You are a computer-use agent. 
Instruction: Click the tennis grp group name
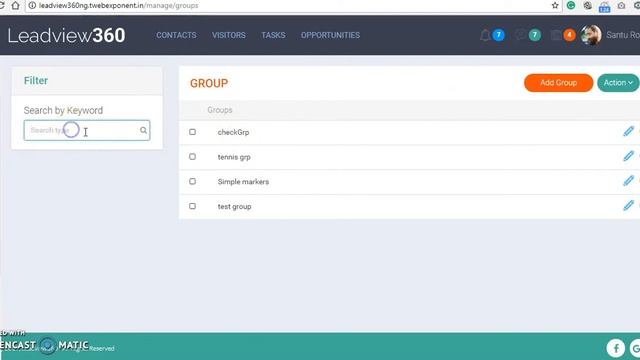(234, 157)
